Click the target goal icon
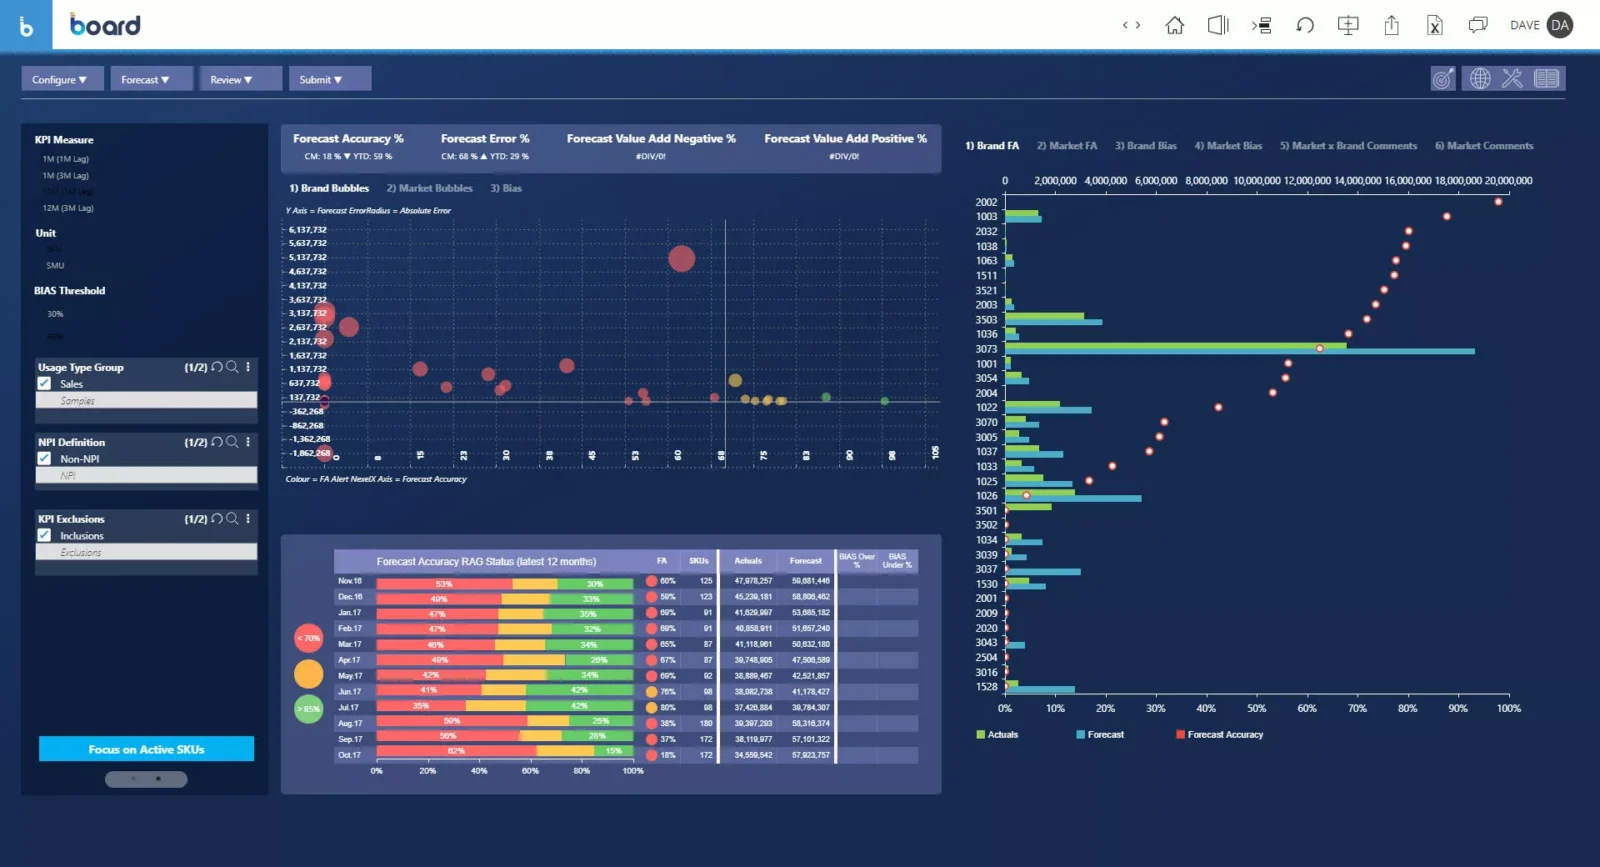The width and height of the screenshot is (1600, 867). pyautogui.click(x=1442, y=79)
